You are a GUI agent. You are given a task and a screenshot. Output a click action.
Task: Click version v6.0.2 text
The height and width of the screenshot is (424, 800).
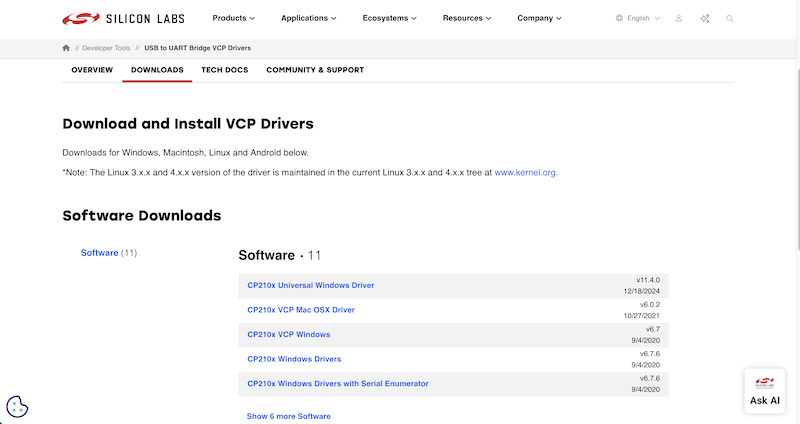[x=649, y=305]
